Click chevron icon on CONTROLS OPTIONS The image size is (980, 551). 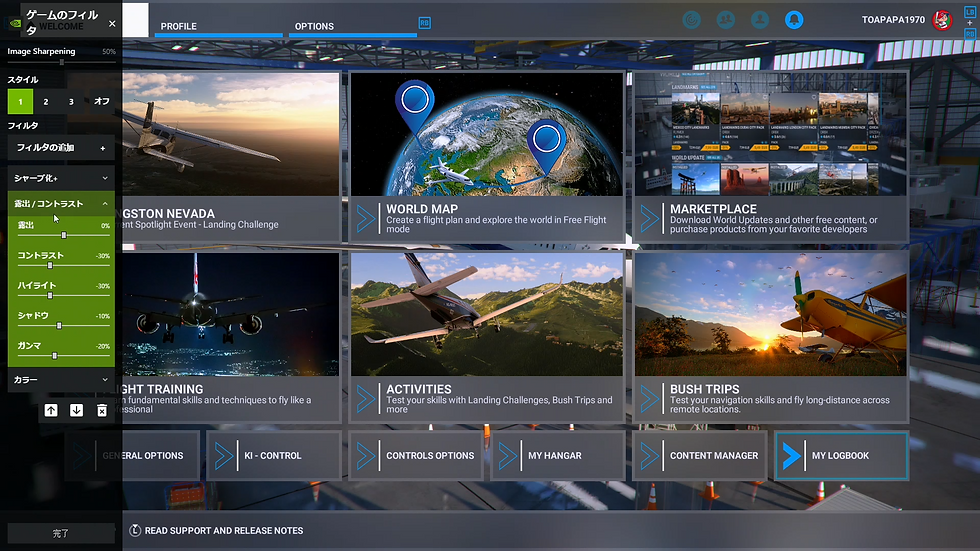tap(366, 456)
